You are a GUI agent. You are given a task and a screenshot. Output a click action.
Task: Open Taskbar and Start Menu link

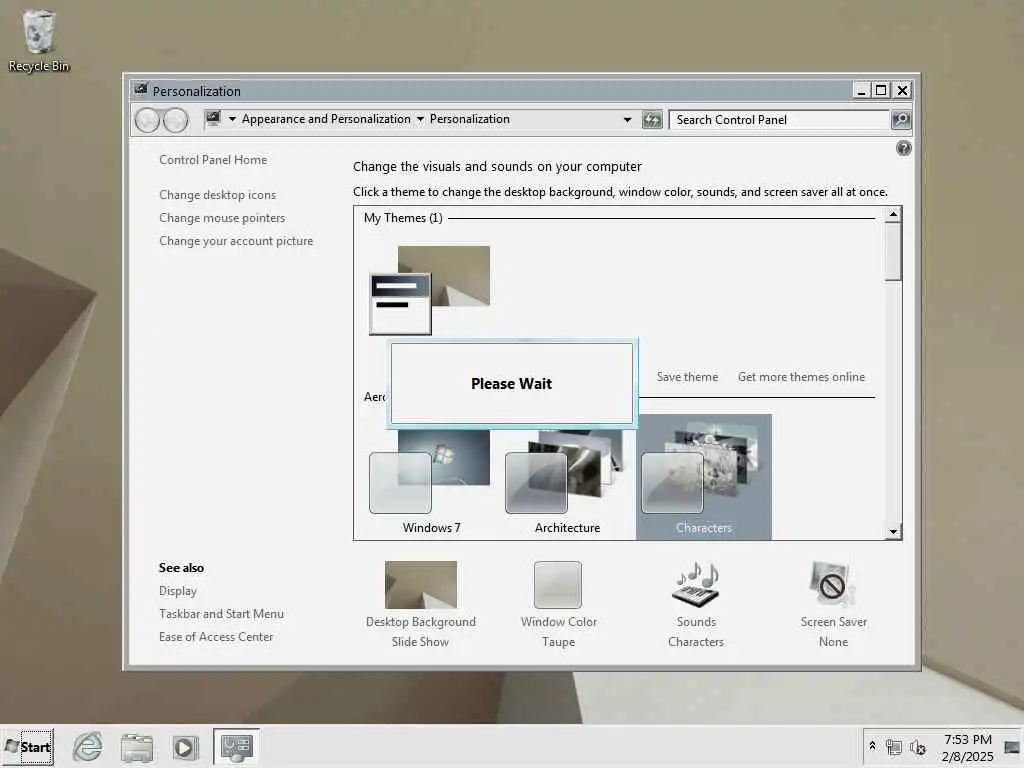click(221, 614)
